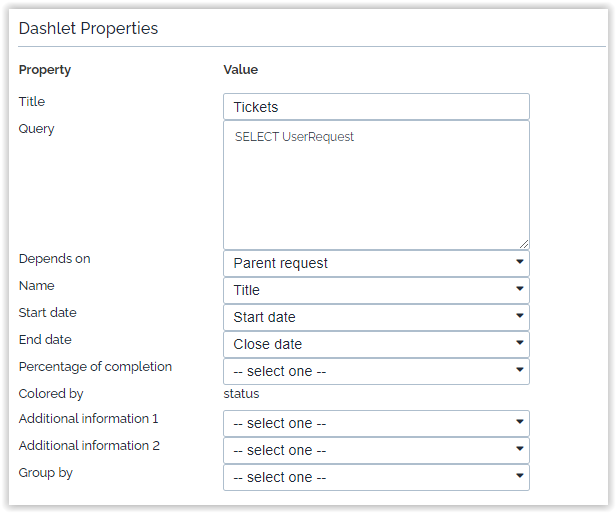Expand the Additional information 1 dropdown
Image resolution: width=616 pixels, height=513 pixels.
click(x=376, y=423)
